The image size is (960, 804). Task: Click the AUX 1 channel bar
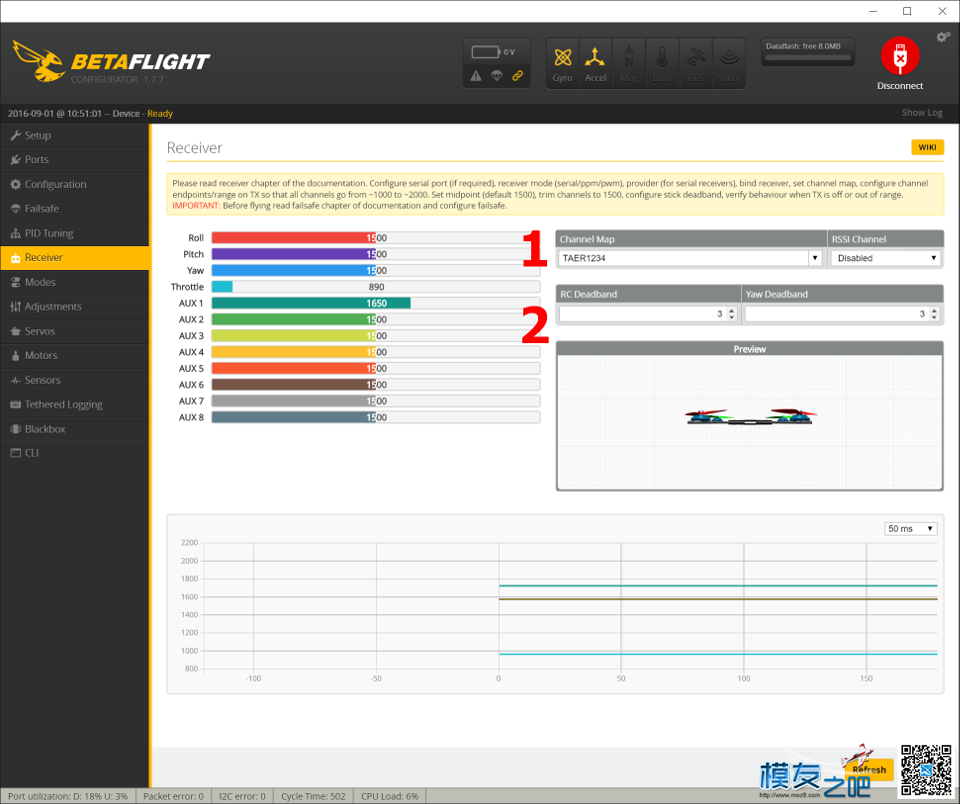pyautogui.click(x=376, y=303)
